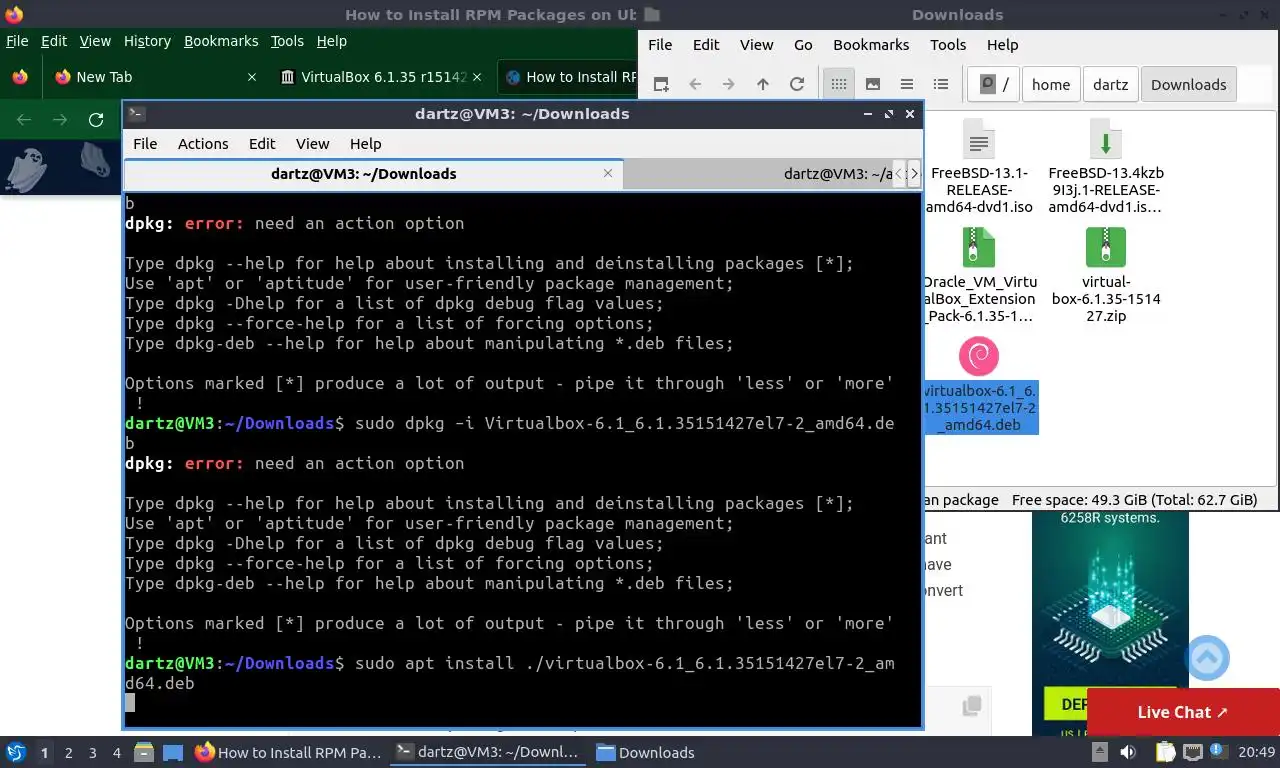
Task: Reload folder in file manager
Action: point(797,84)
